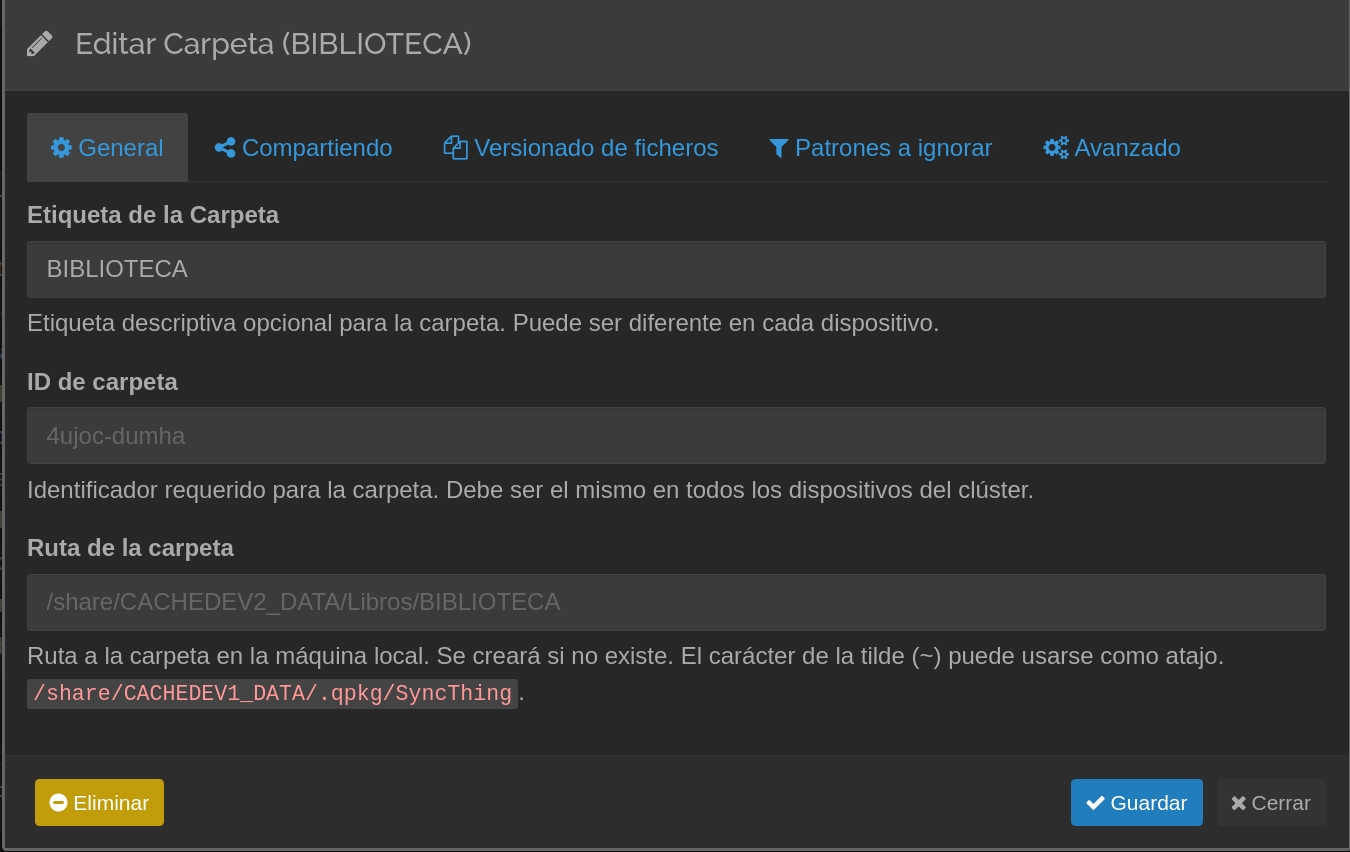Viewport: 1350px width, 852px height.
Task: Click the share icon beside Compartiendo
Action: tap(225, 148)
